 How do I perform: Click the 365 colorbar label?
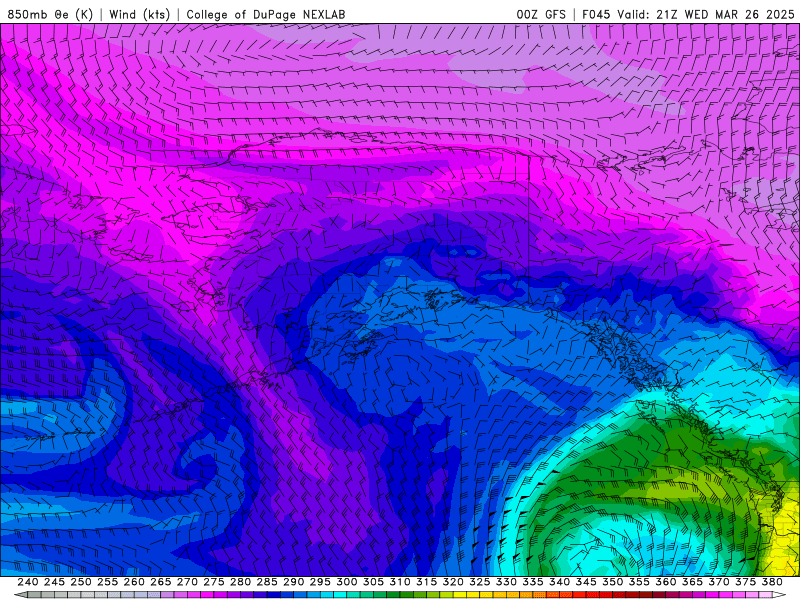692,582
